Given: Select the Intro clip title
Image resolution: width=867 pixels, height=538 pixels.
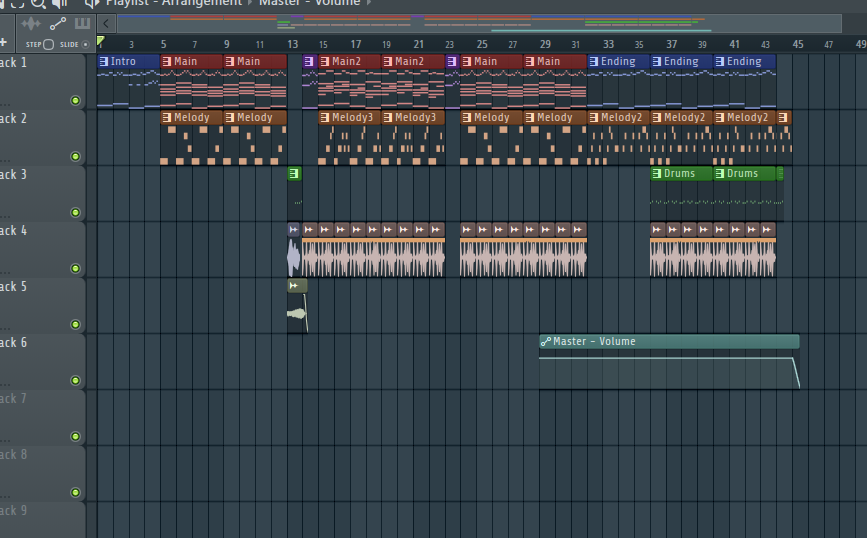Looking at the screenshot, I should coord(123,61).
